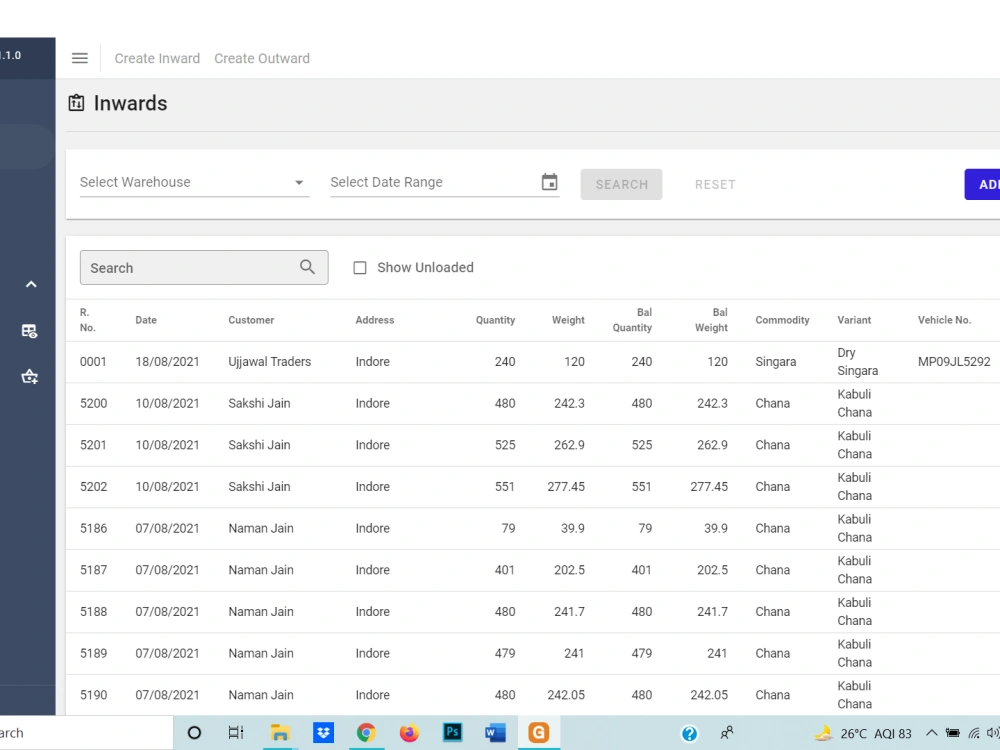Open File Explorer from taskbar

coord(279,733)
